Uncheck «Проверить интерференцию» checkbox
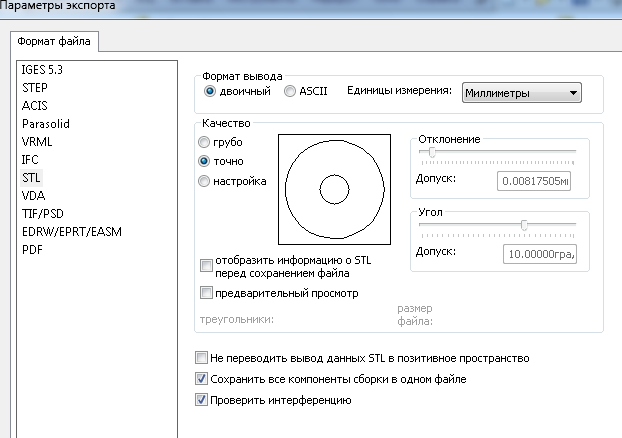622x438 pixels. coord(202,401)
